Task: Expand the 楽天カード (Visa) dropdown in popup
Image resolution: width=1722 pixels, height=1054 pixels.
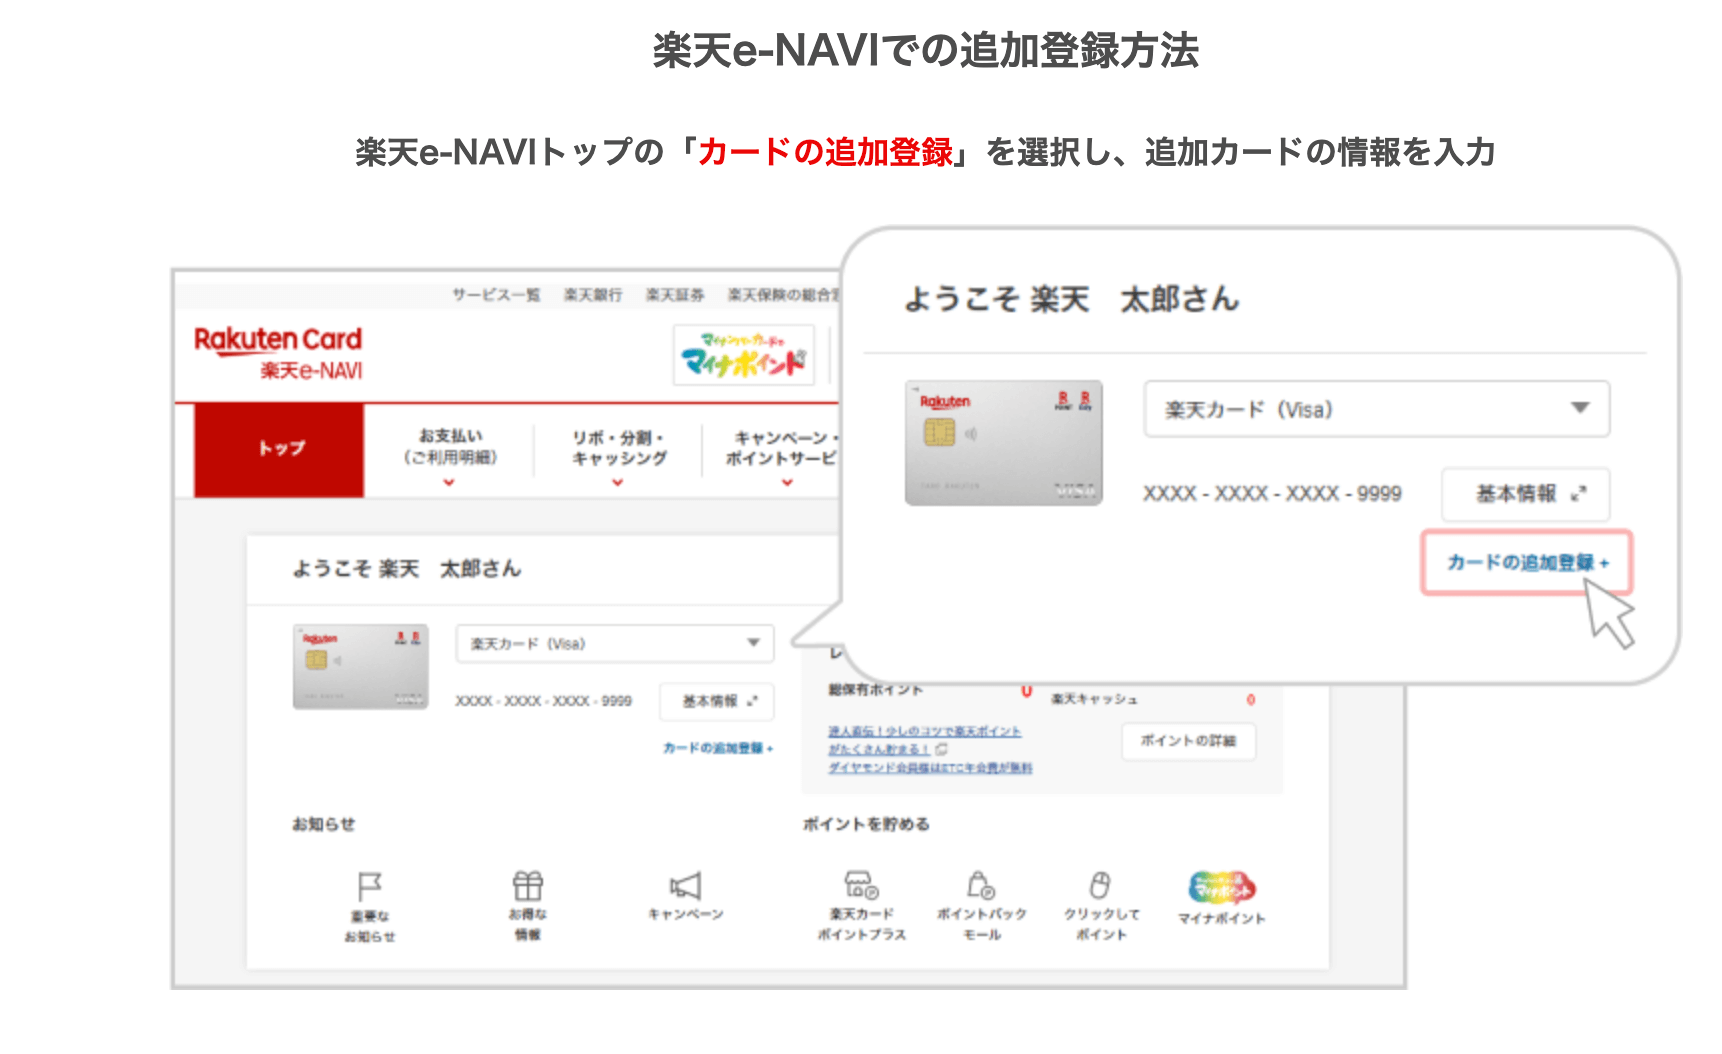Action: [1376, 409]
